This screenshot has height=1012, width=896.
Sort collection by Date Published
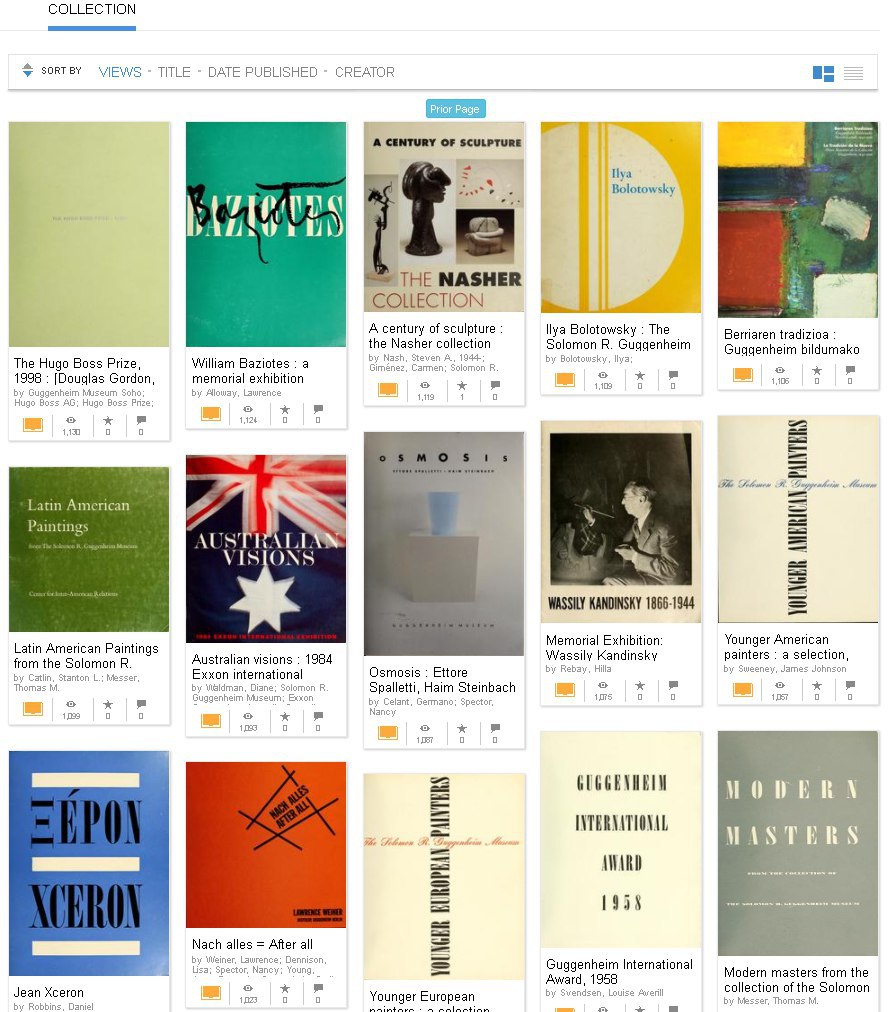click(x=263, y=72)
